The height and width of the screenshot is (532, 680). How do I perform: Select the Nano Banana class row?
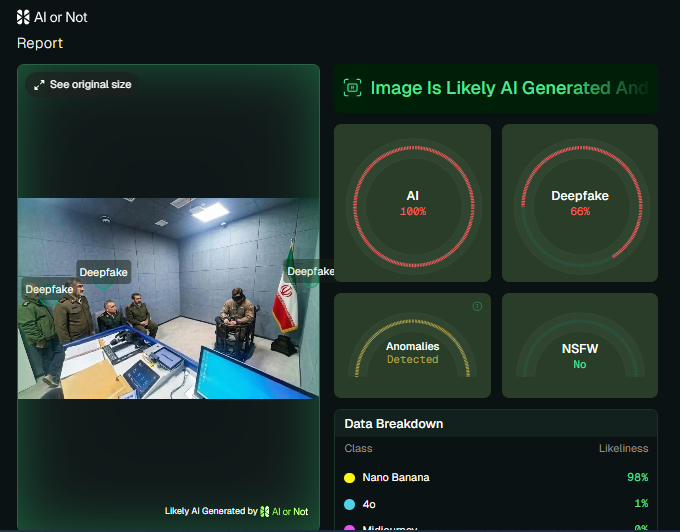[x=495, y=478]
